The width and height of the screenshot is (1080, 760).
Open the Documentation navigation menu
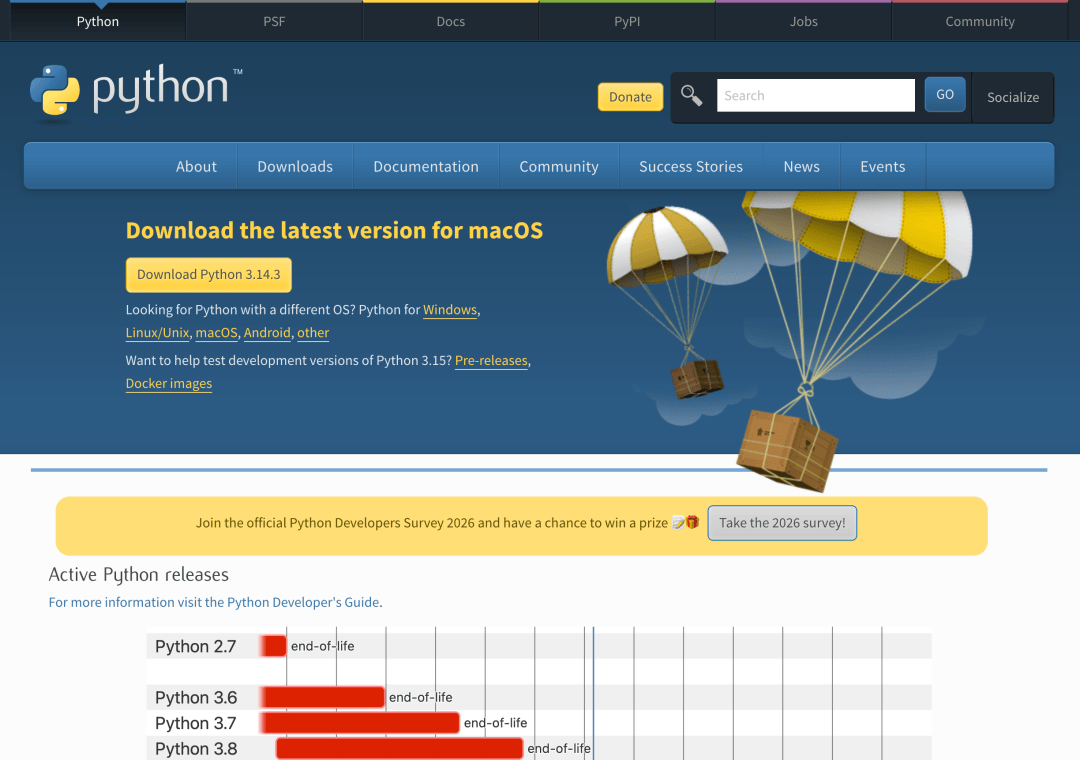pos(426,166)
